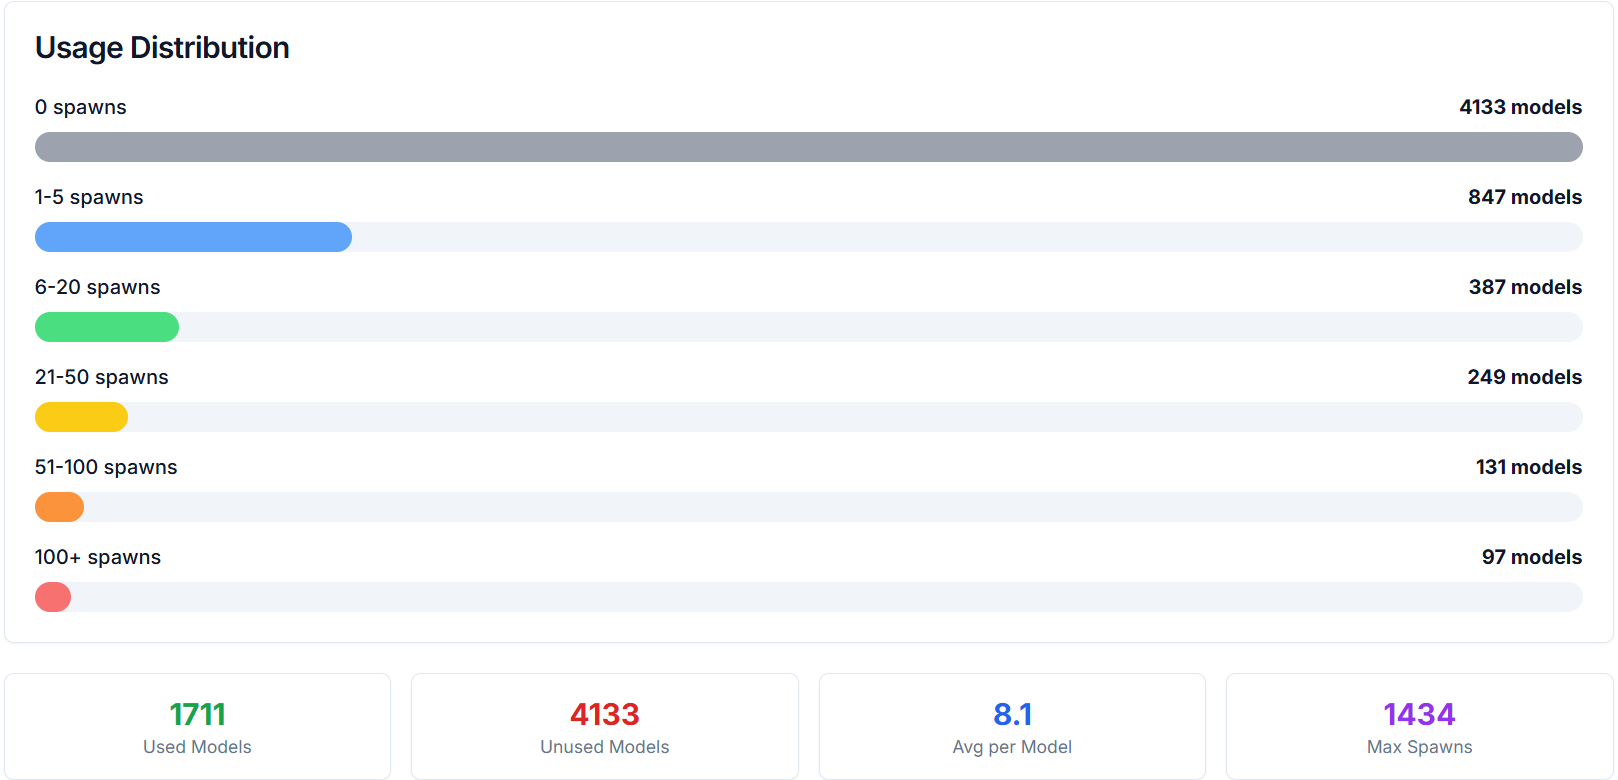Open the Max Spawns card
Image resolution: width=1618 pixels, height=780 pixels.
pyautogui.click(x=1419, y=727)
